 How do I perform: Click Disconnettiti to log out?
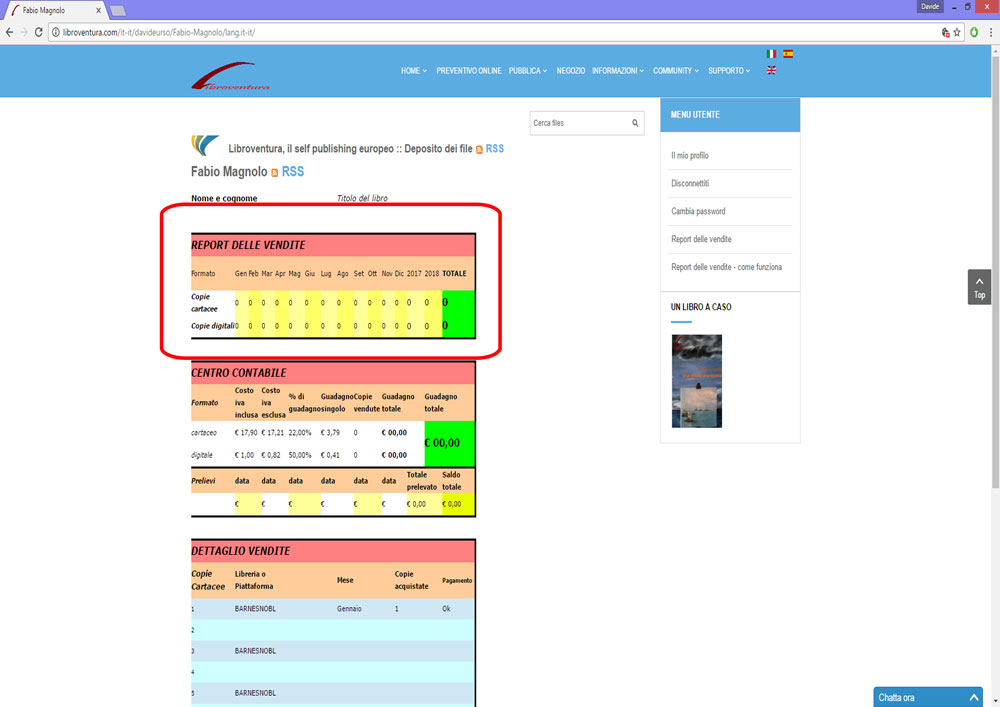tap(690, 184)
